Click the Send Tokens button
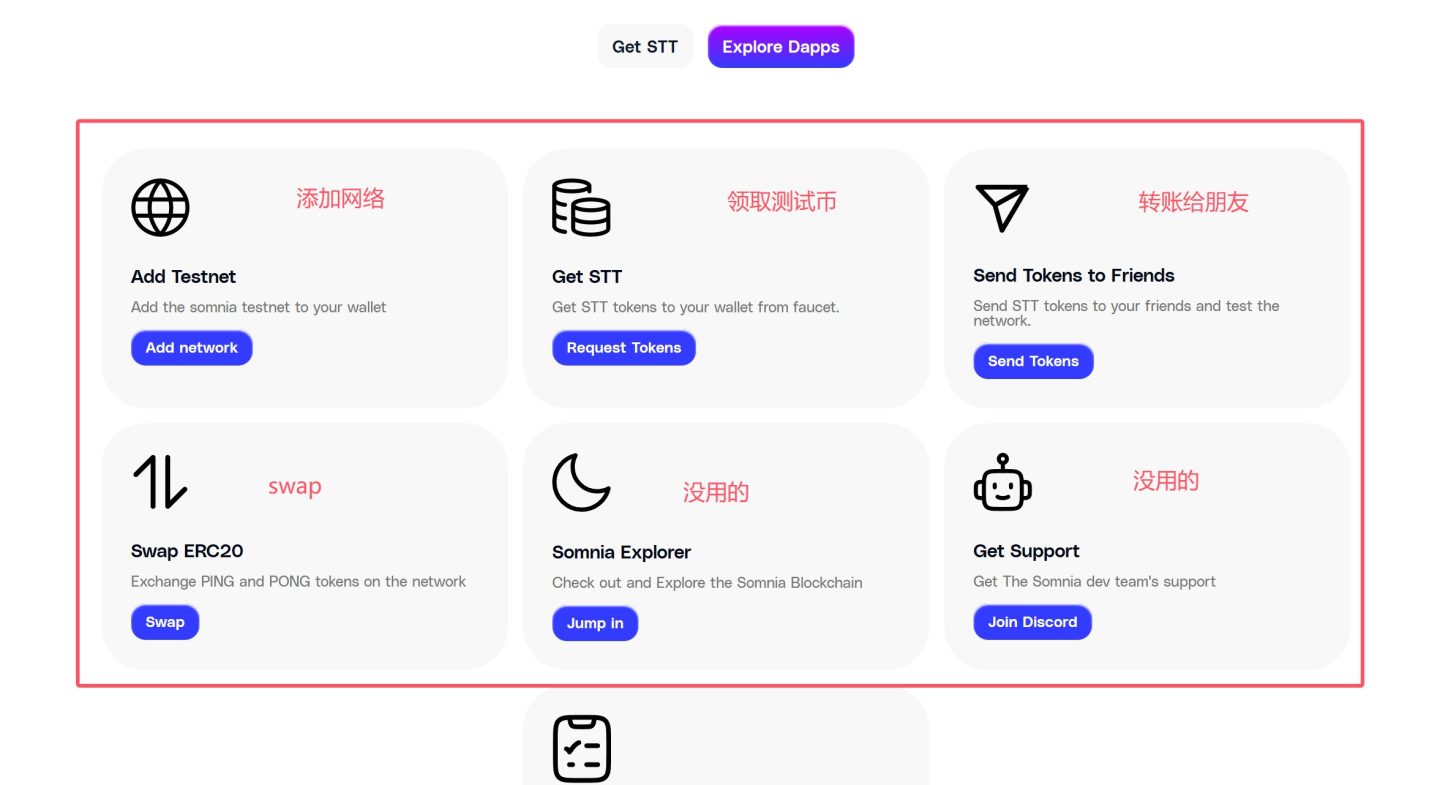 coord(1034,361)
